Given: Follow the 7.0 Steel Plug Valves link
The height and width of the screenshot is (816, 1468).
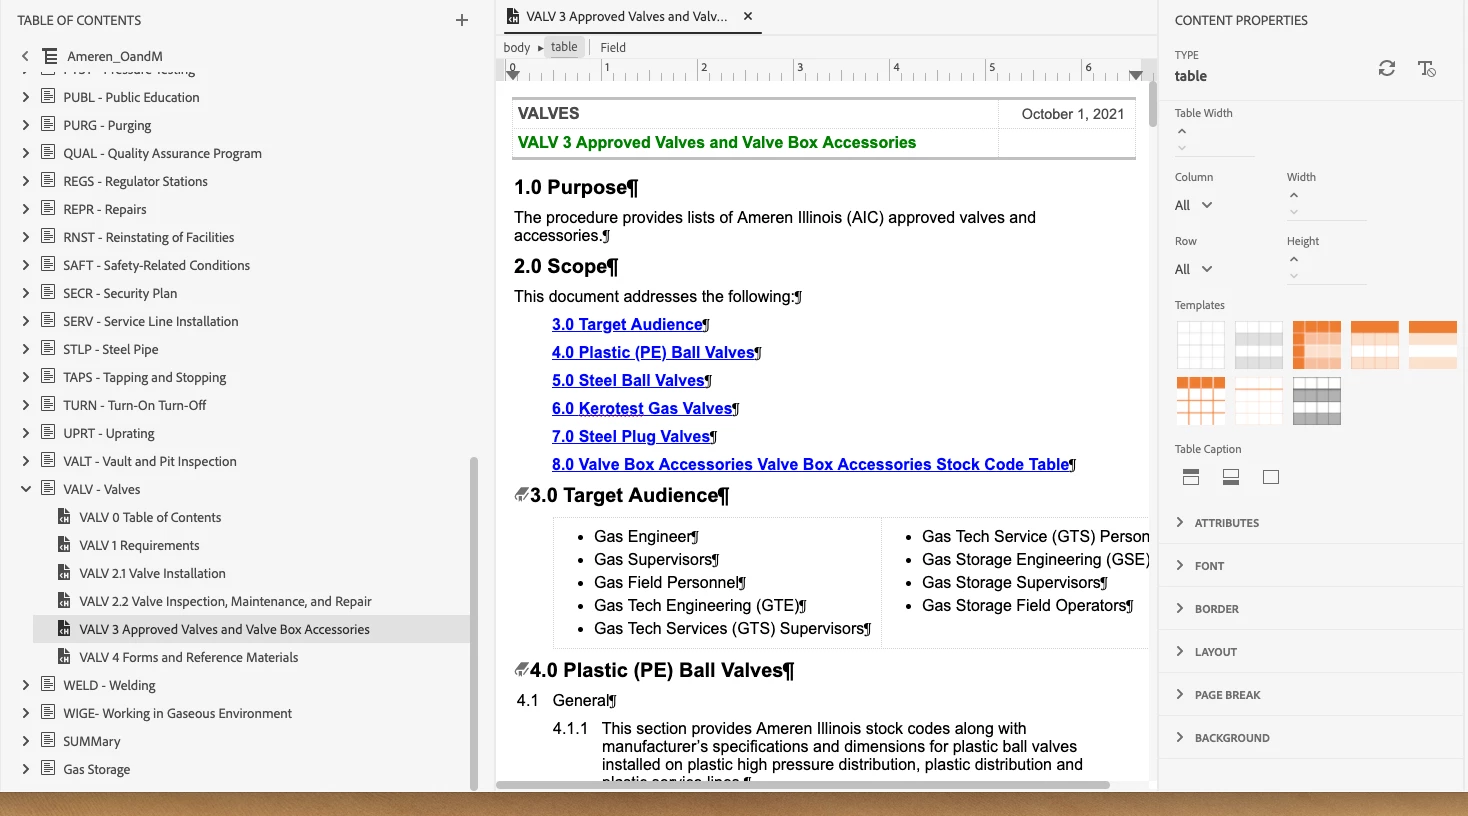Looking at the screenshot, I should point(631,436).
